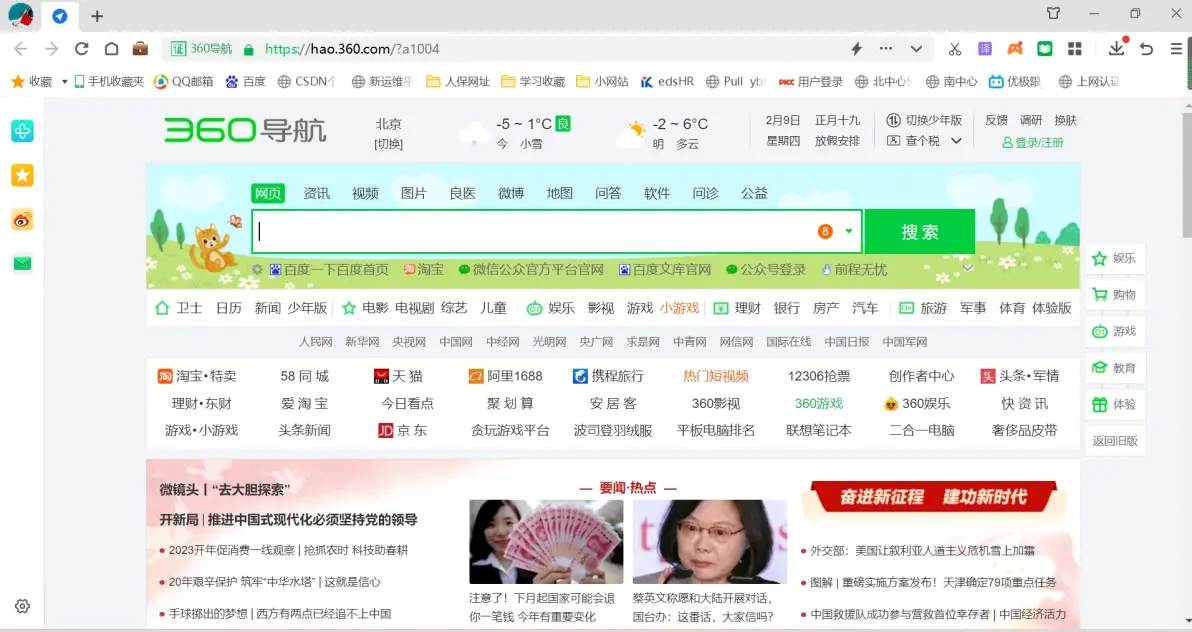Click the lightning speed mode icon
This screenshot has width=1192, height=632.
click(x=857, y=49)
